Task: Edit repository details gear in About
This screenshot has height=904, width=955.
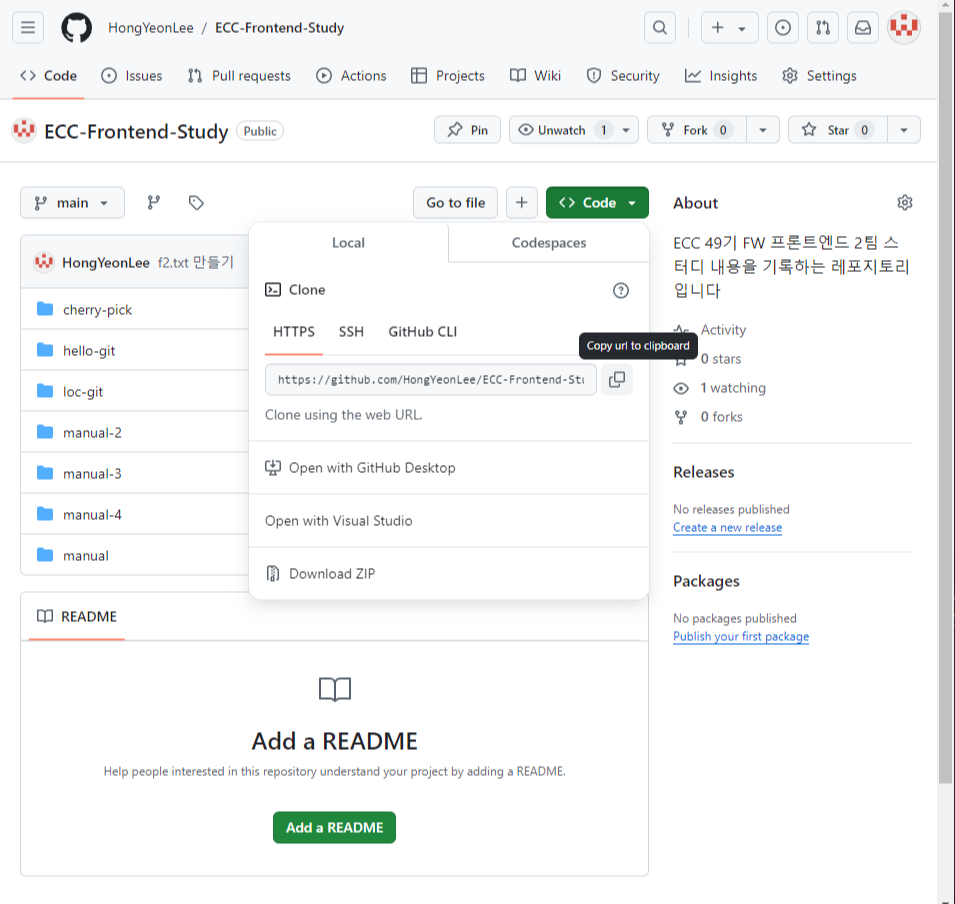Action: point(904,203)
